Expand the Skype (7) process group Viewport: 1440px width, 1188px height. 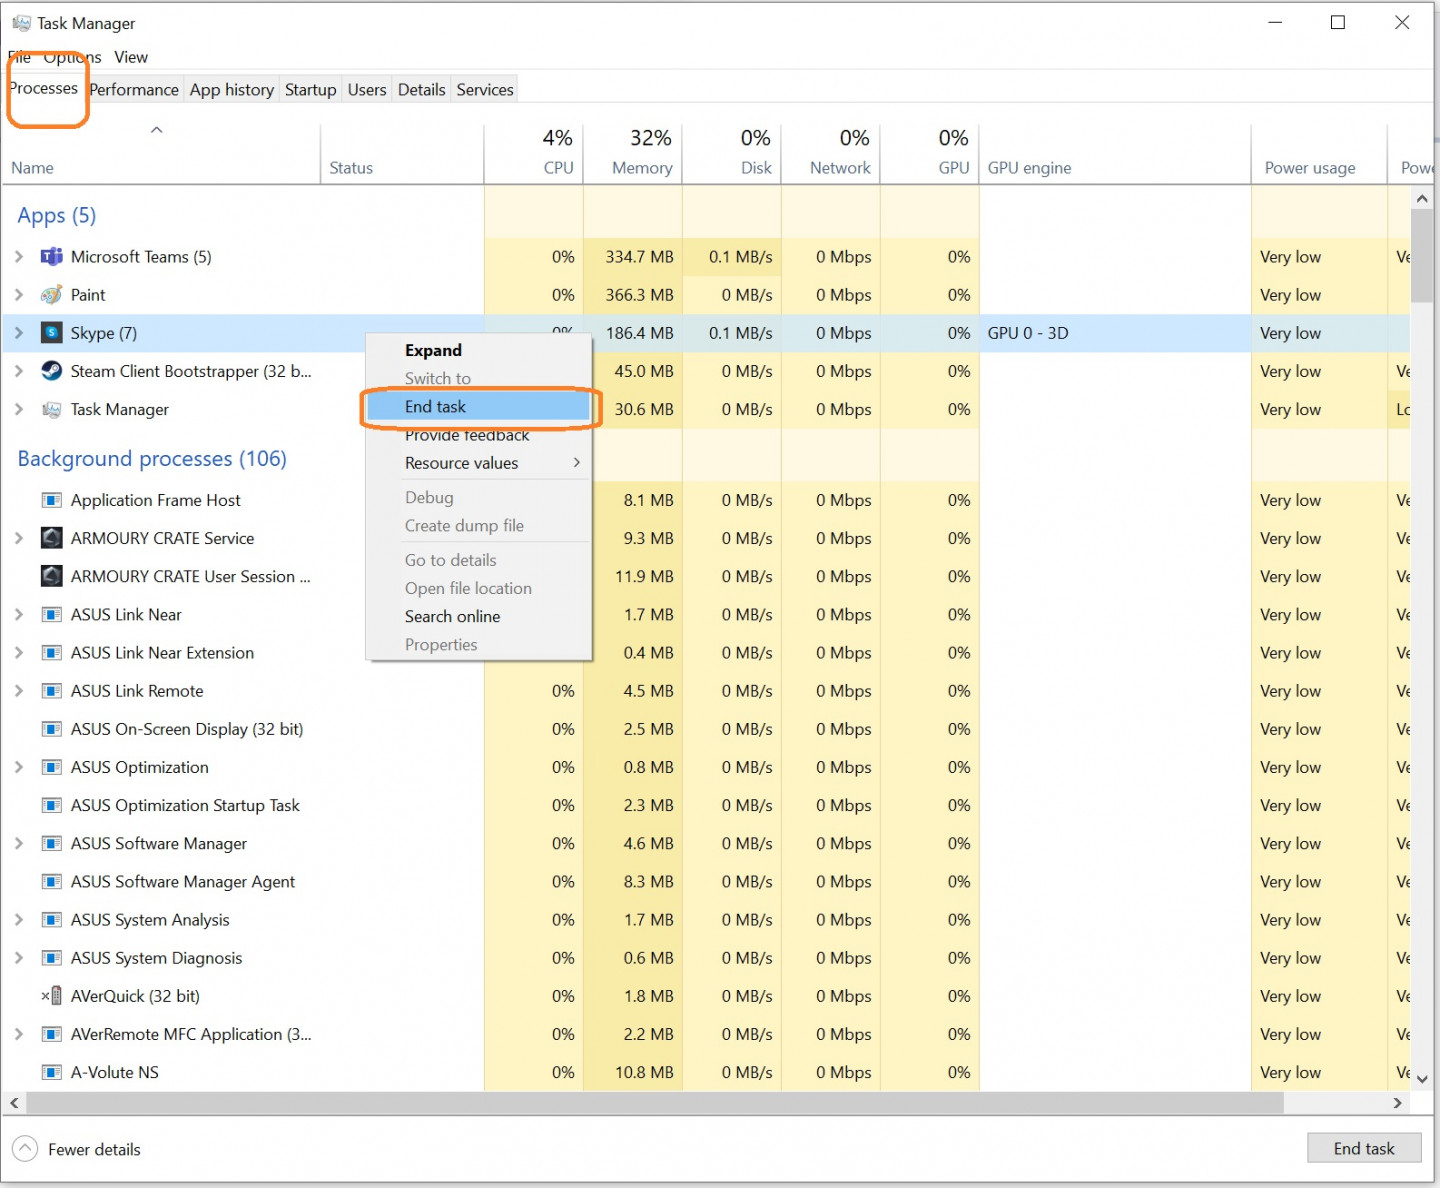pos(18,333)
